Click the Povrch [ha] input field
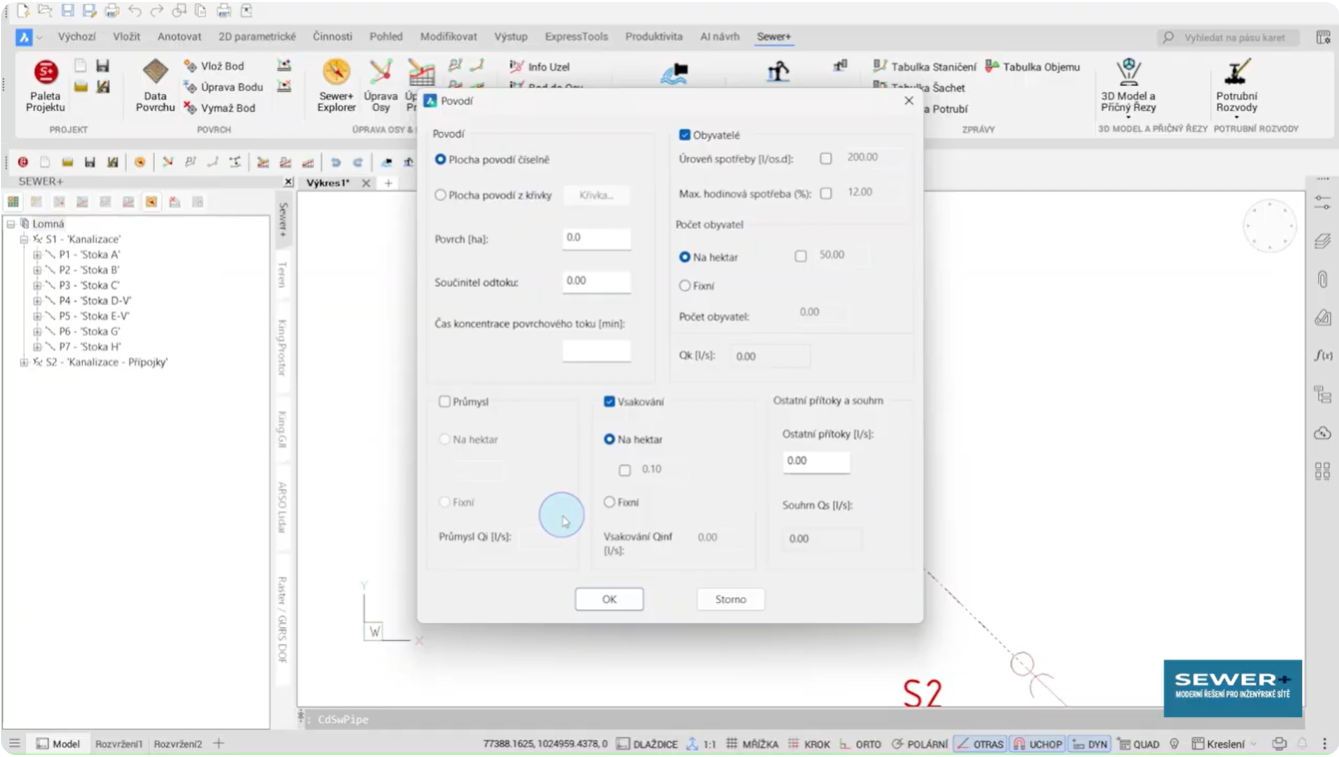 (x=596, y=238)
